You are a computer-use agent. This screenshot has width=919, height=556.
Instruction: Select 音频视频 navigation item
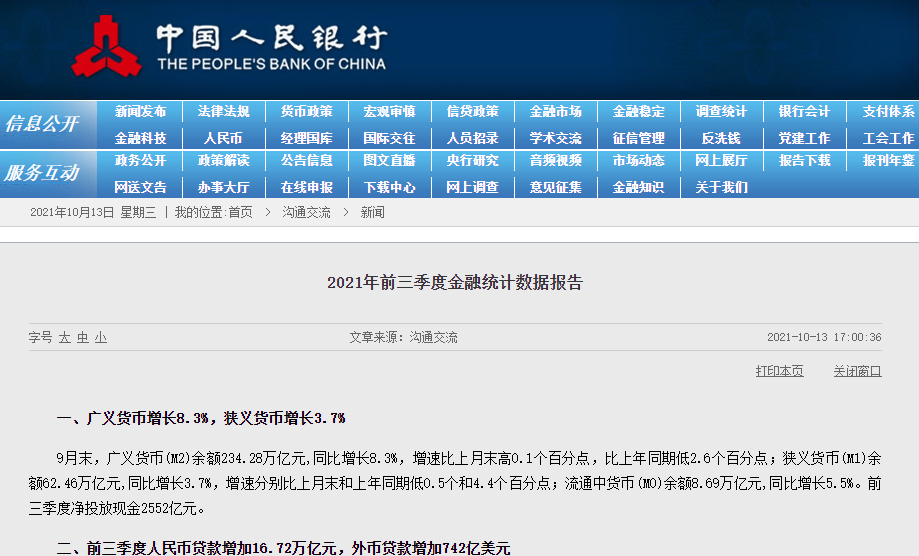[556, 161]
